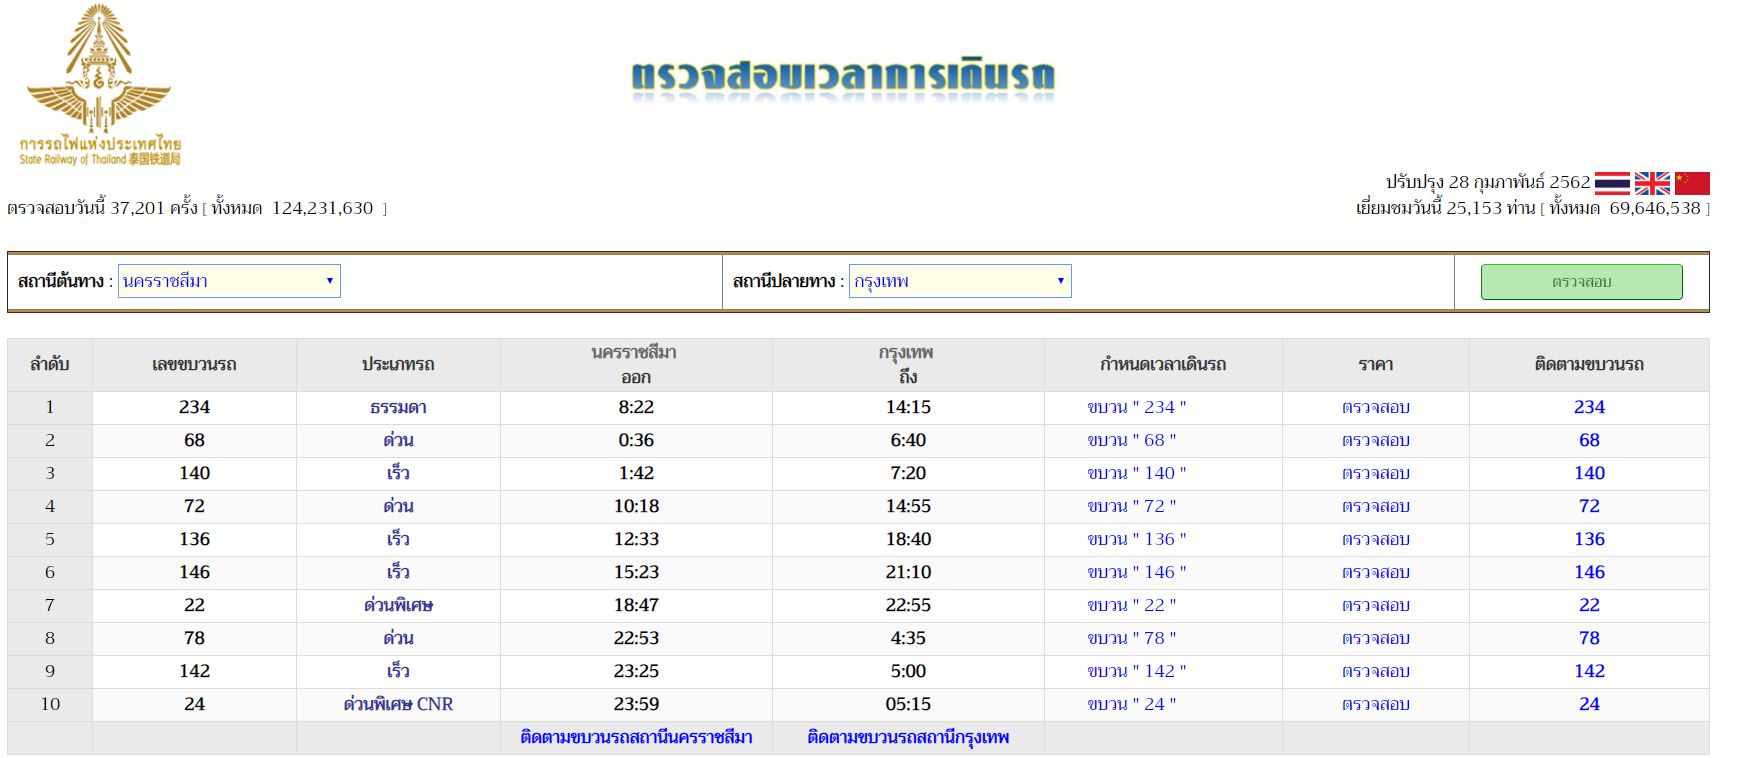The image size is (1742, 758).
Task: Track train 68 in the tracking column
Action: [x=1589, y=440]
